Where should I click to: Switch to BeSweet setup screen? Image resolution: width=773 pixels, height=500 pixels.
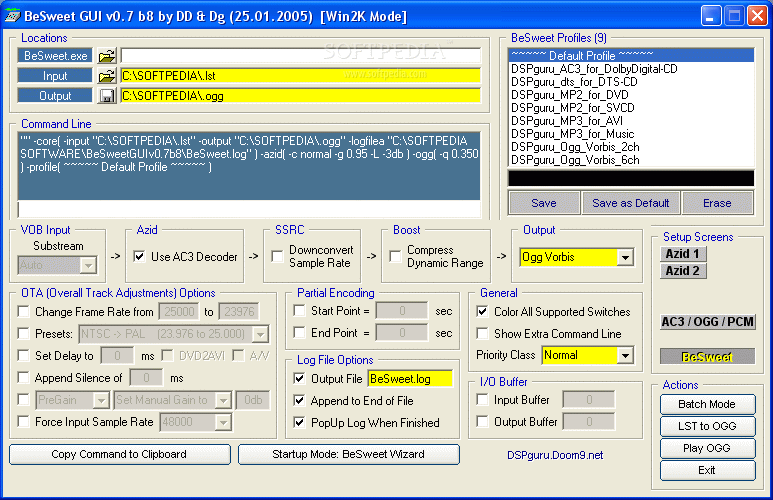pos(707,357)
